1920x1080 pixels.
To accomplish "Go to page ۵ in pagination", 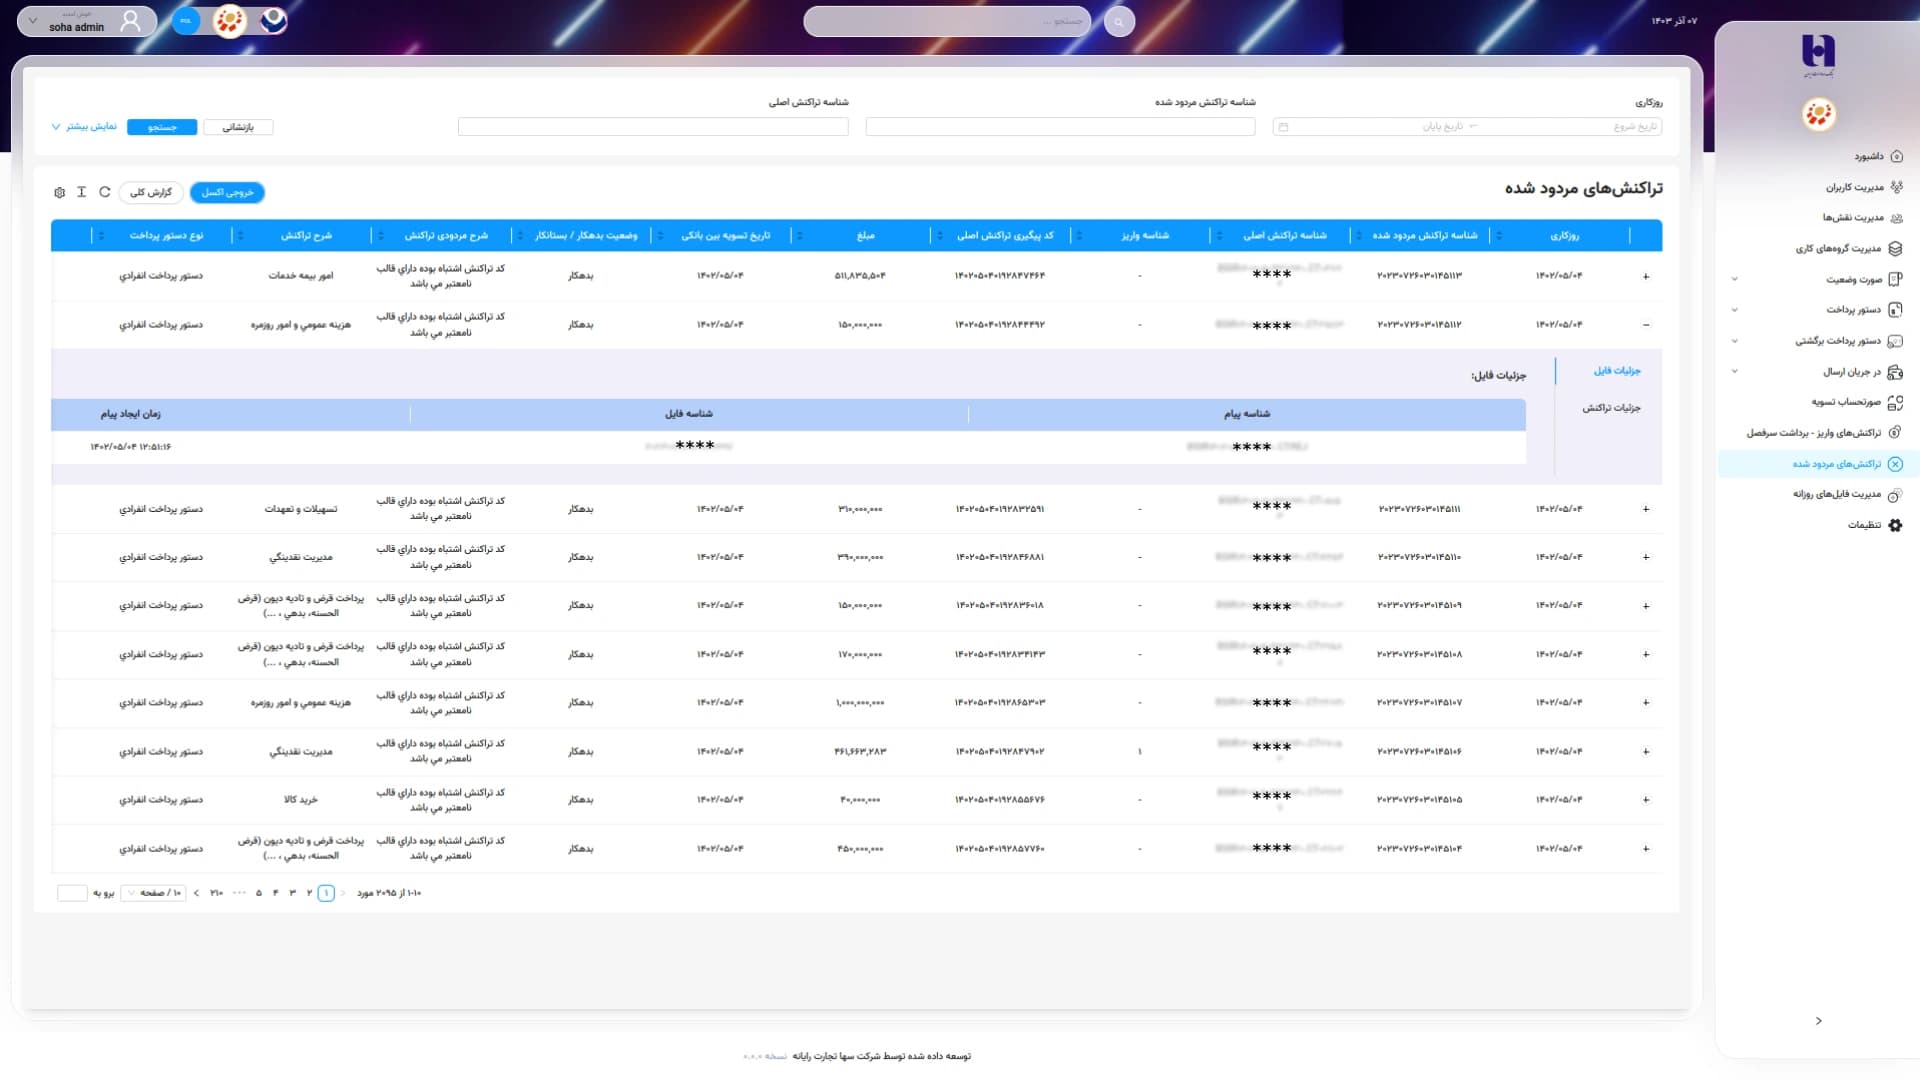I will (x=259, y=893).
